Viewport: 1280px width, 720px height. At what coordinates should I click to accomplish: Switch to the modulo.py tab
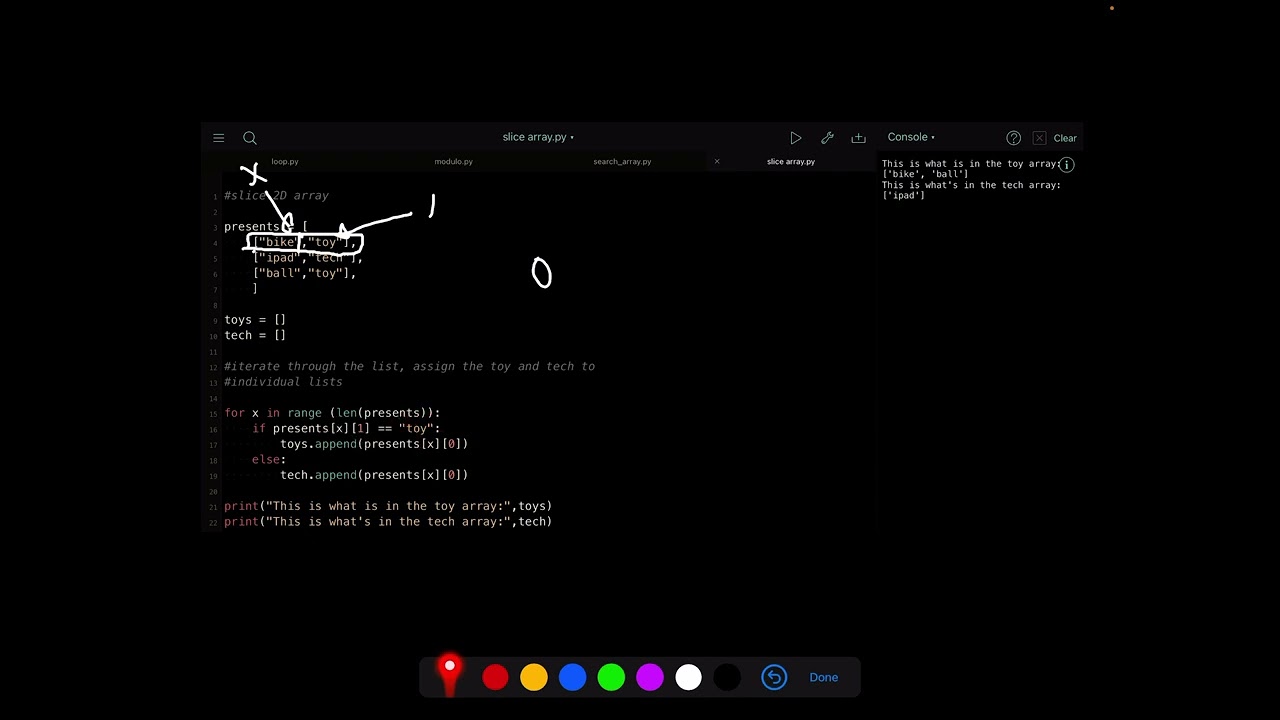[x=453, y=161]
